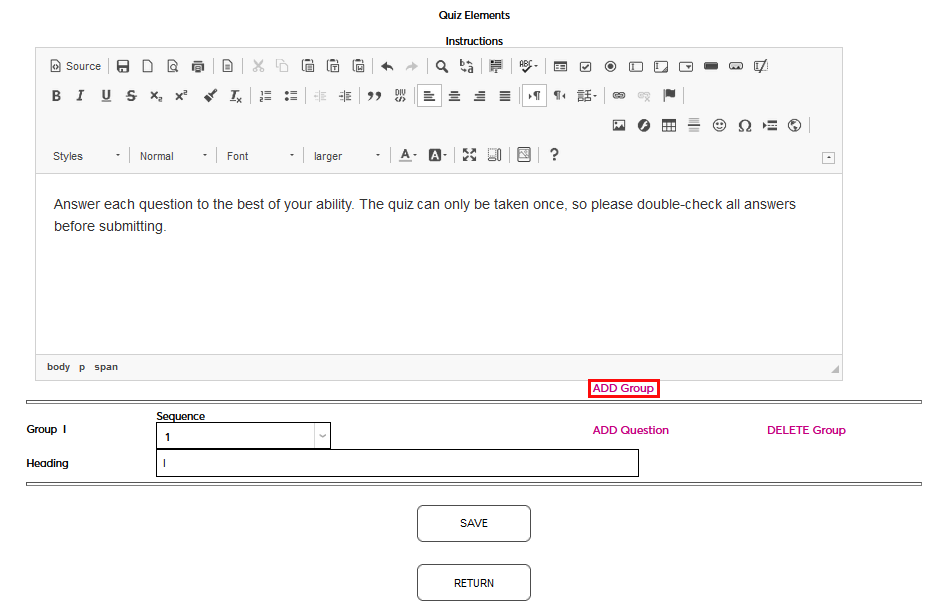The width and height of the screenshot is (936, 612).
Task: Click the DELETE Group link
Action: coord(806,430)
